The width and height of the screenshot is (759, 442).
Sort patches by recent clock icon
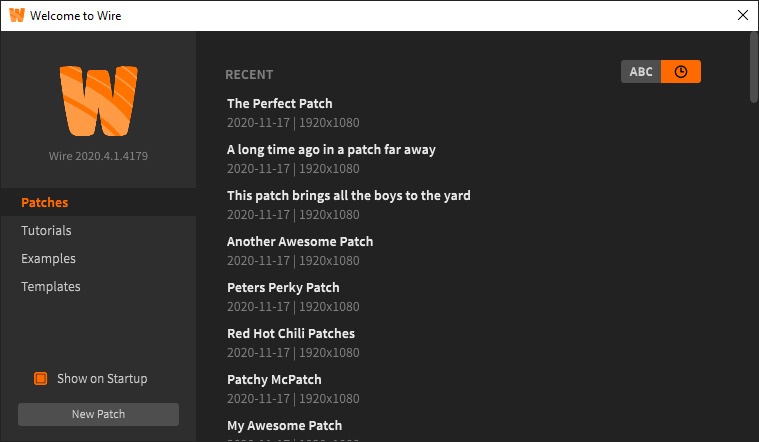click(x=681, y=72)
